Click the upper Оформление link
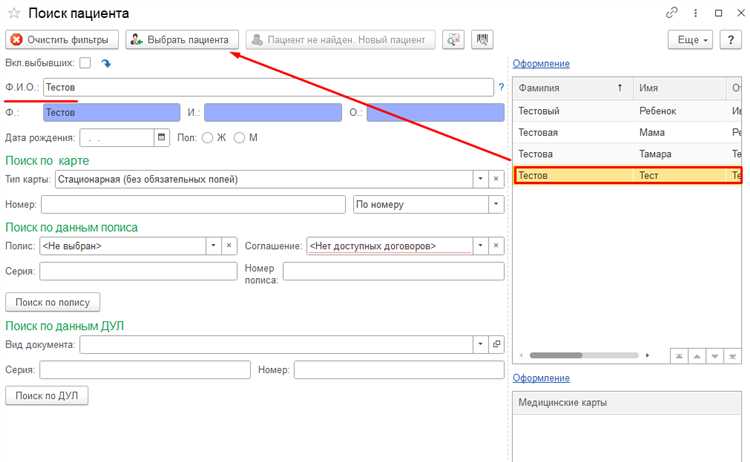 click(x=541, y=64)
